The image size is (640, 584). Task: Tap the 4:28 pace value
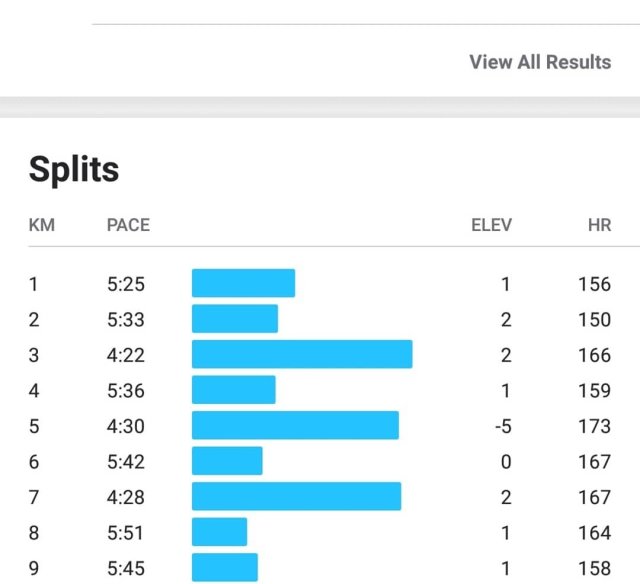[x=126, y=497]
